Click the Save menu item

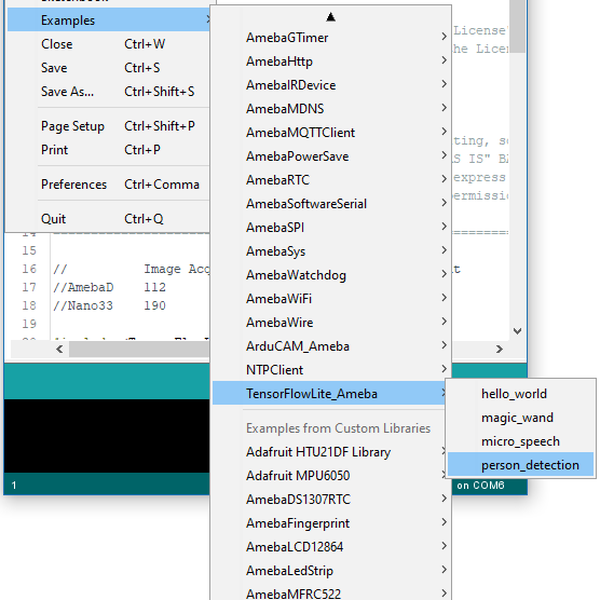pos(55,68)
